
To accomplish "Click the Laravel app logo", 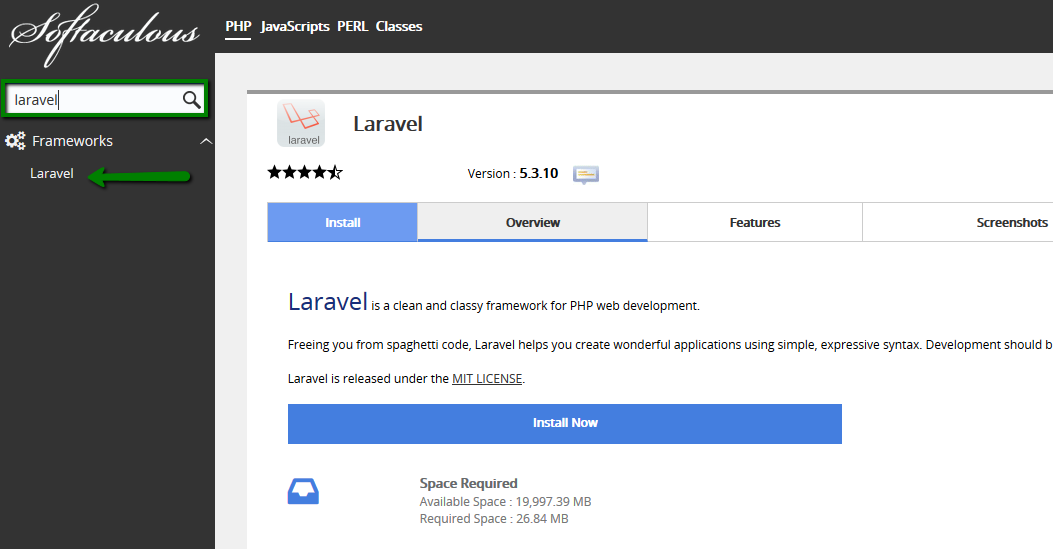I will (302, 123).
